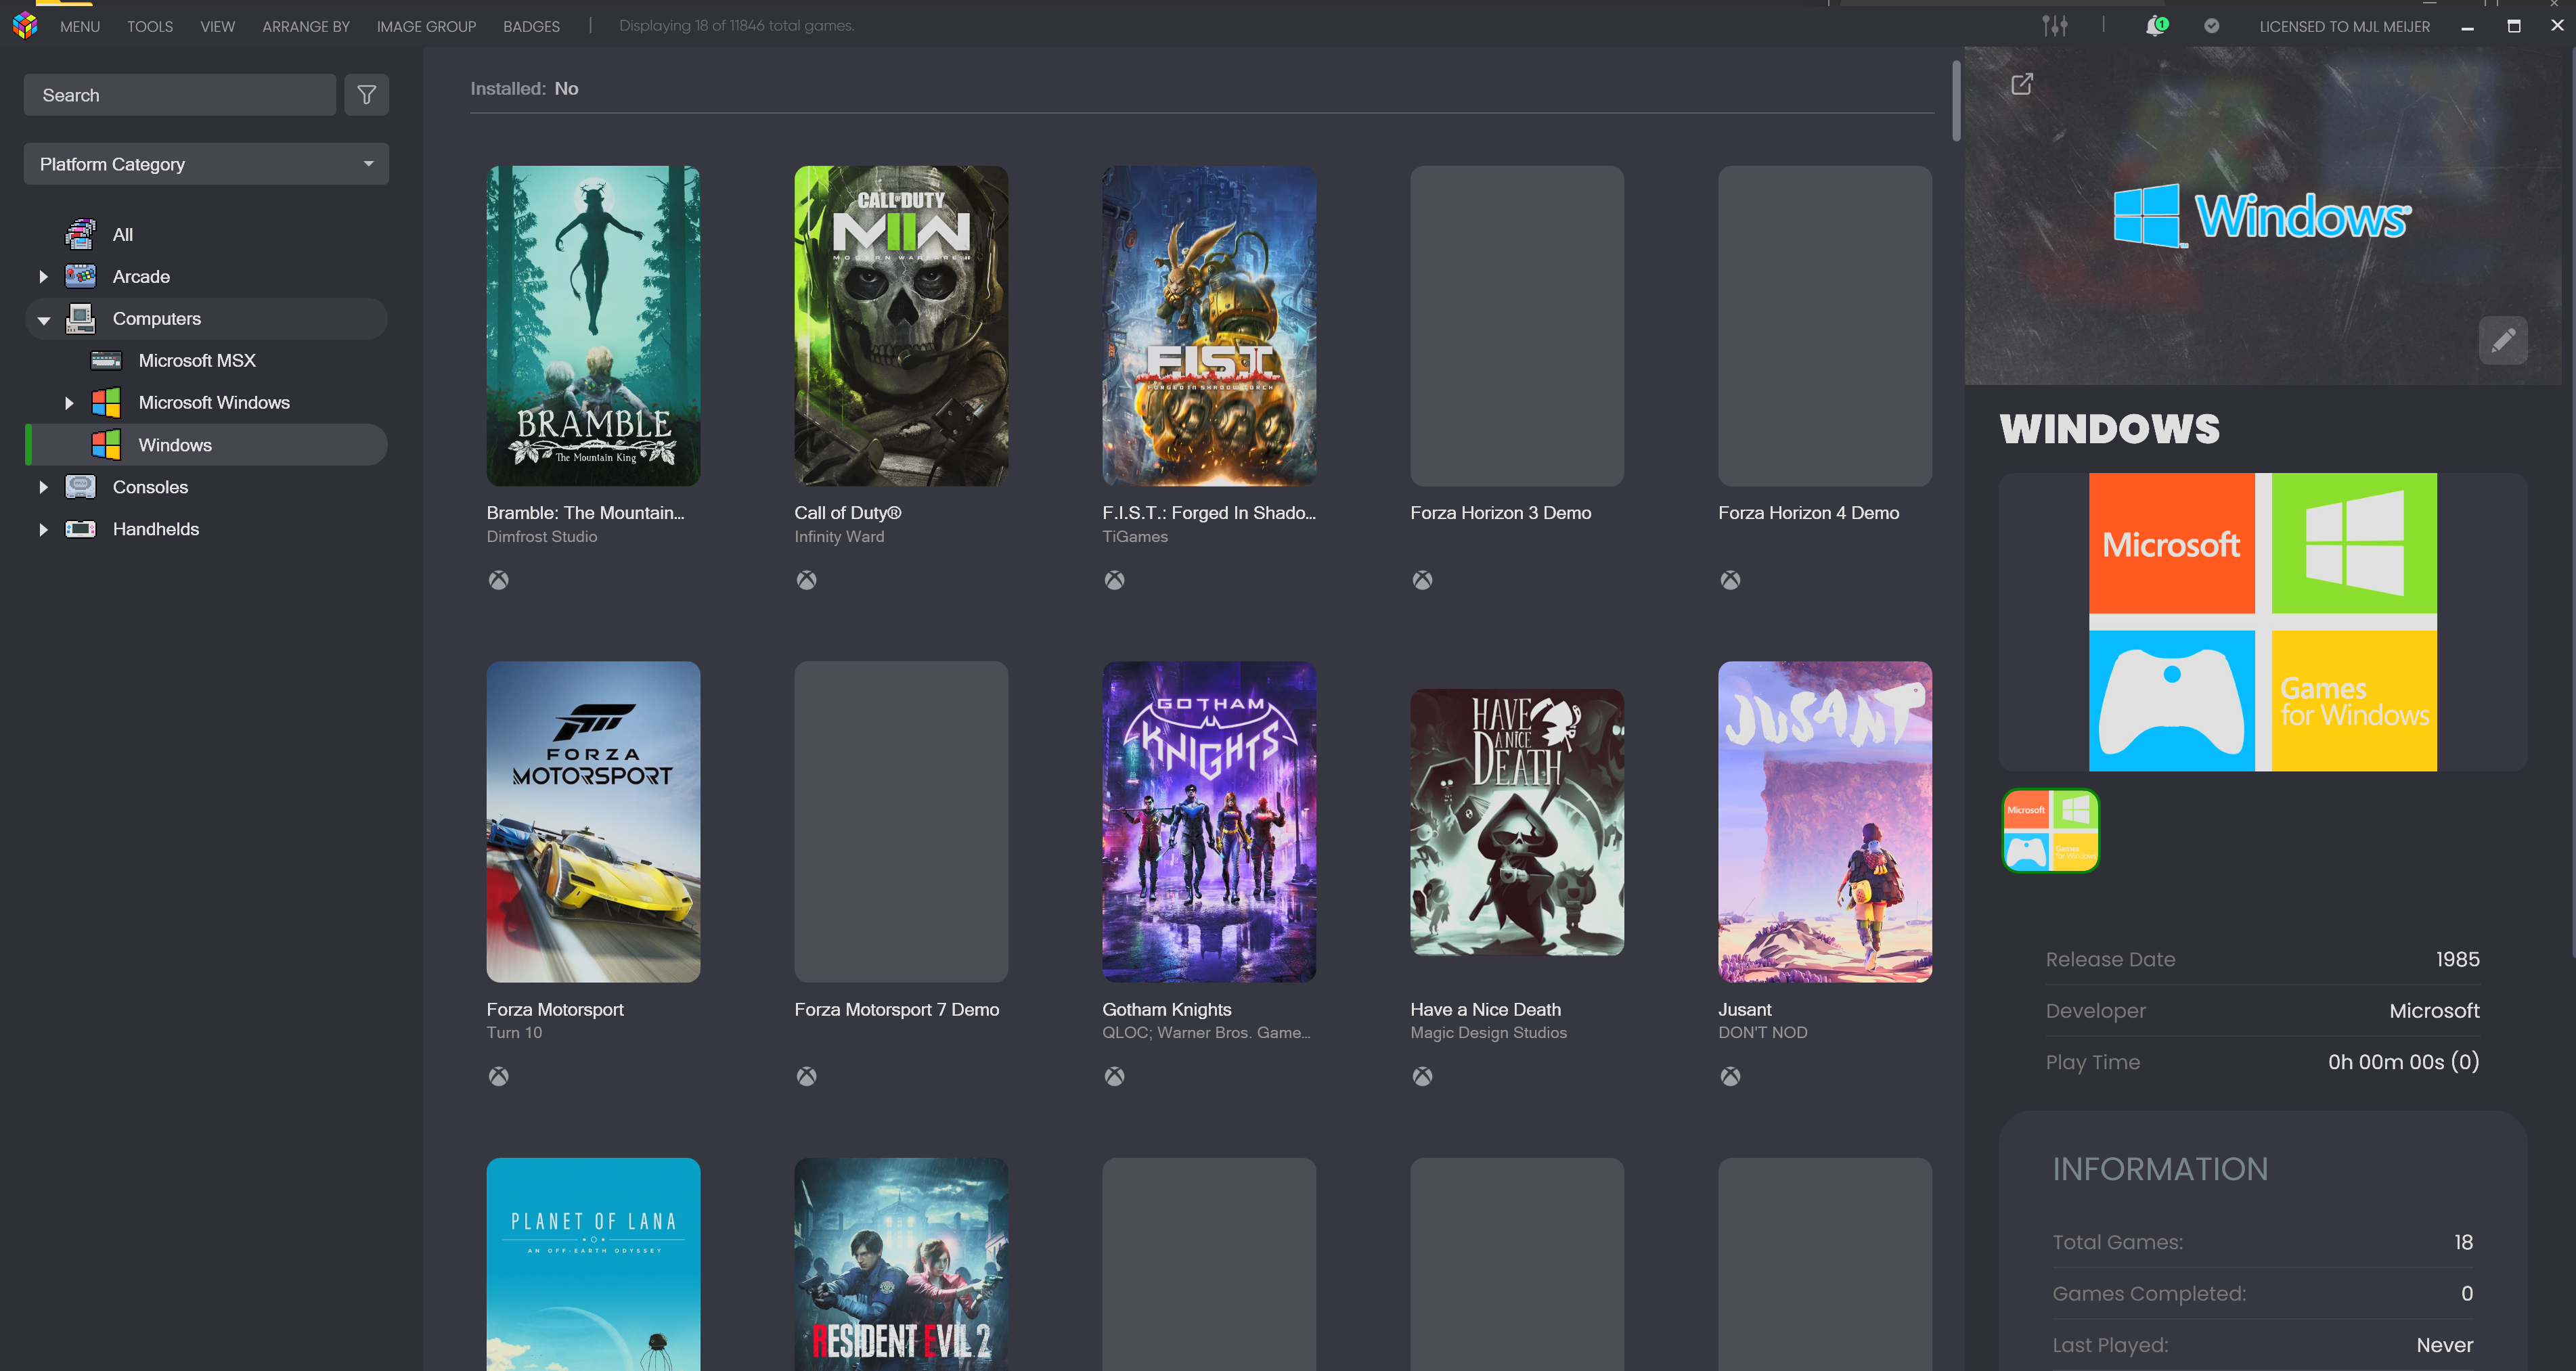Viewport: 2576px width, 1371px height.
Task: Select Have a Nice Death cover
Action: coord(1517,822)
